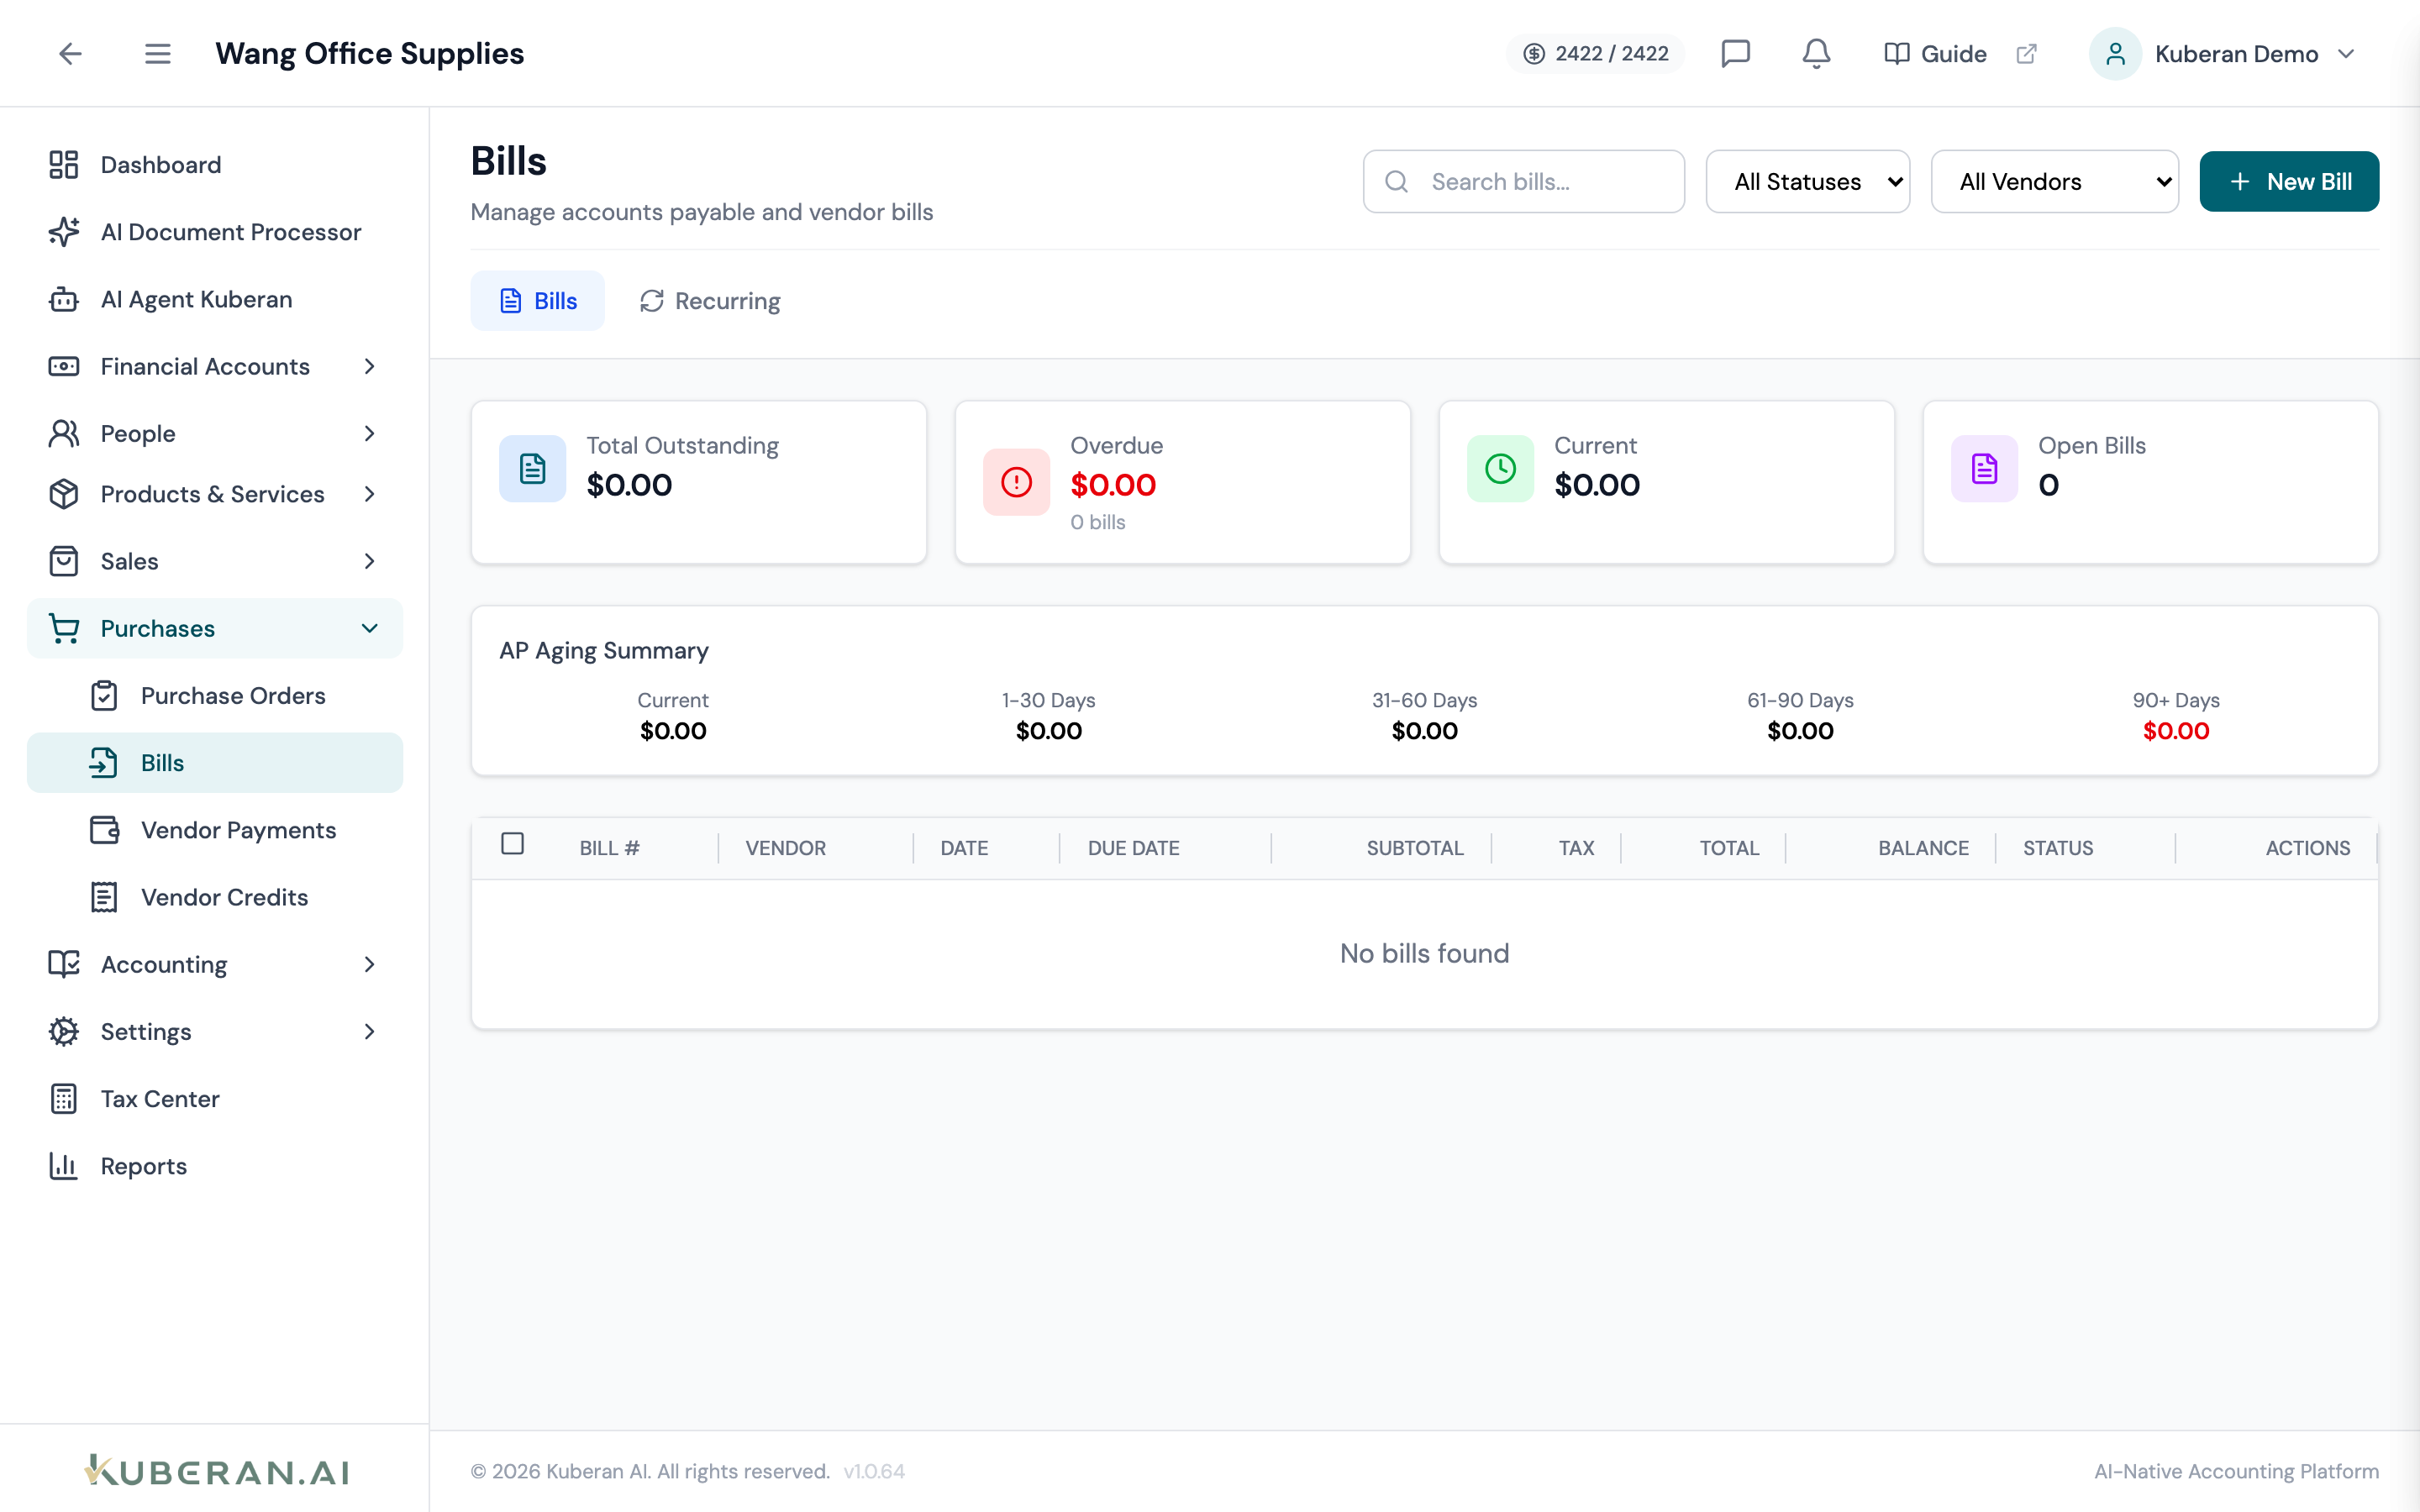
Task: Click the Tax Center calculator icon
Action: (x=64, y=1098)
